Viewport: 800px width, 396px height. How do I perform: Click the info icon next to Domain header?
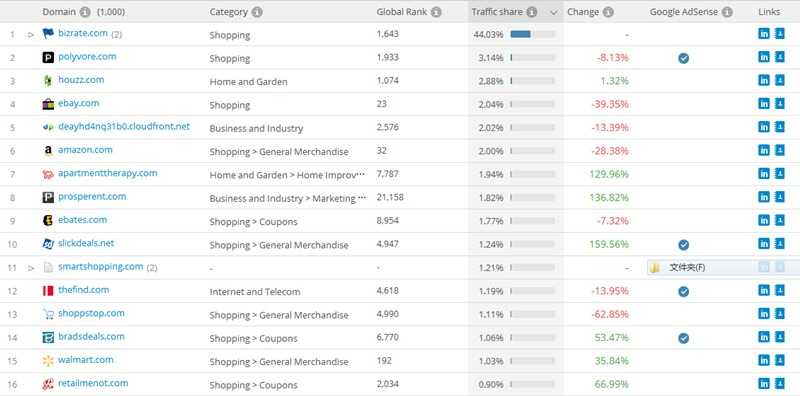click(x=85, y=12)
